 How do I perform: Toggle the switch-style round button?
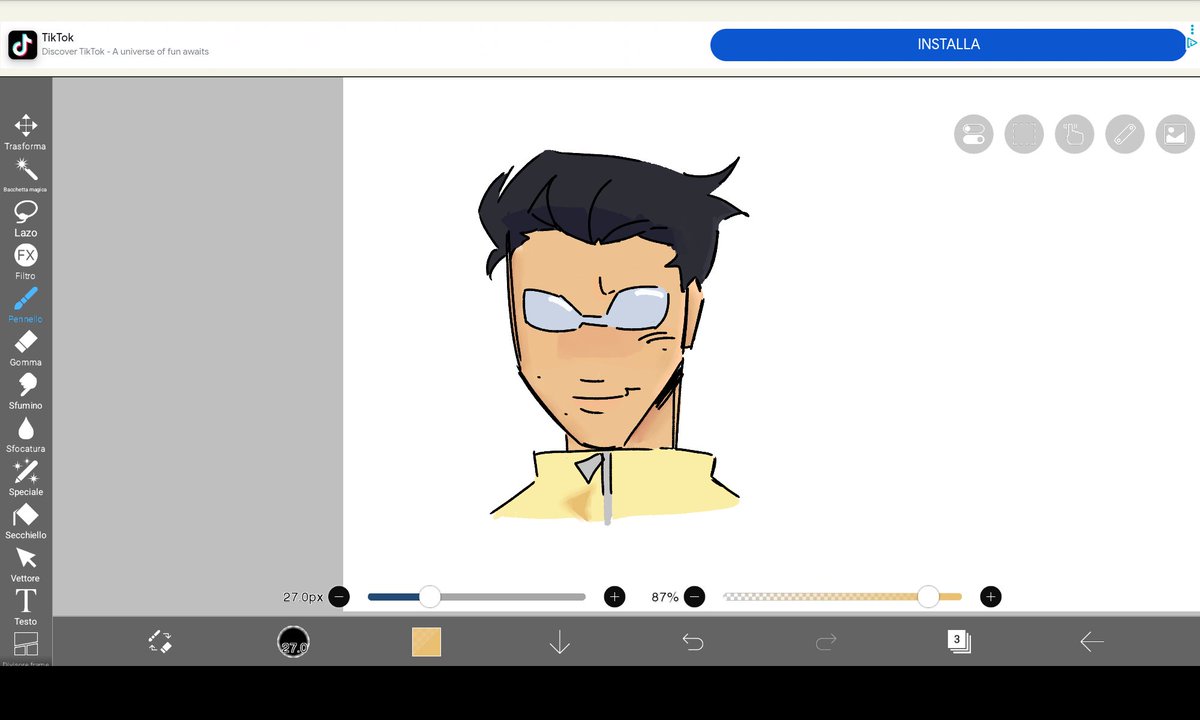pos(974,134)
